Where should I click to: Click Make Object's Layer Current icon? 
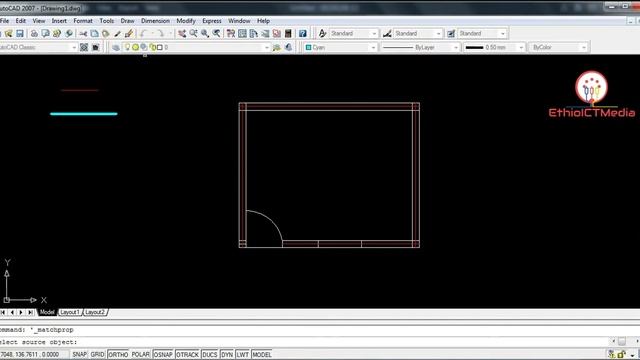277,47
